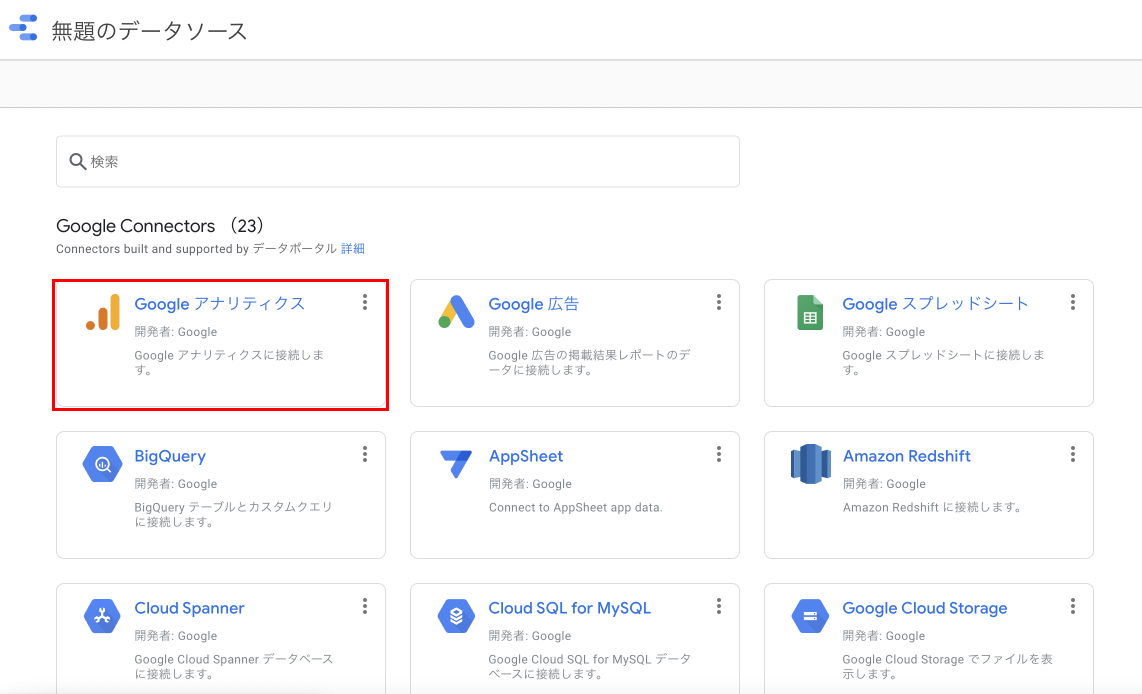The height and width of the screenshot is (694, 1142).
Task: Click the Google Cloud SQL for MySQL データベース description
Action: [589, 666]
